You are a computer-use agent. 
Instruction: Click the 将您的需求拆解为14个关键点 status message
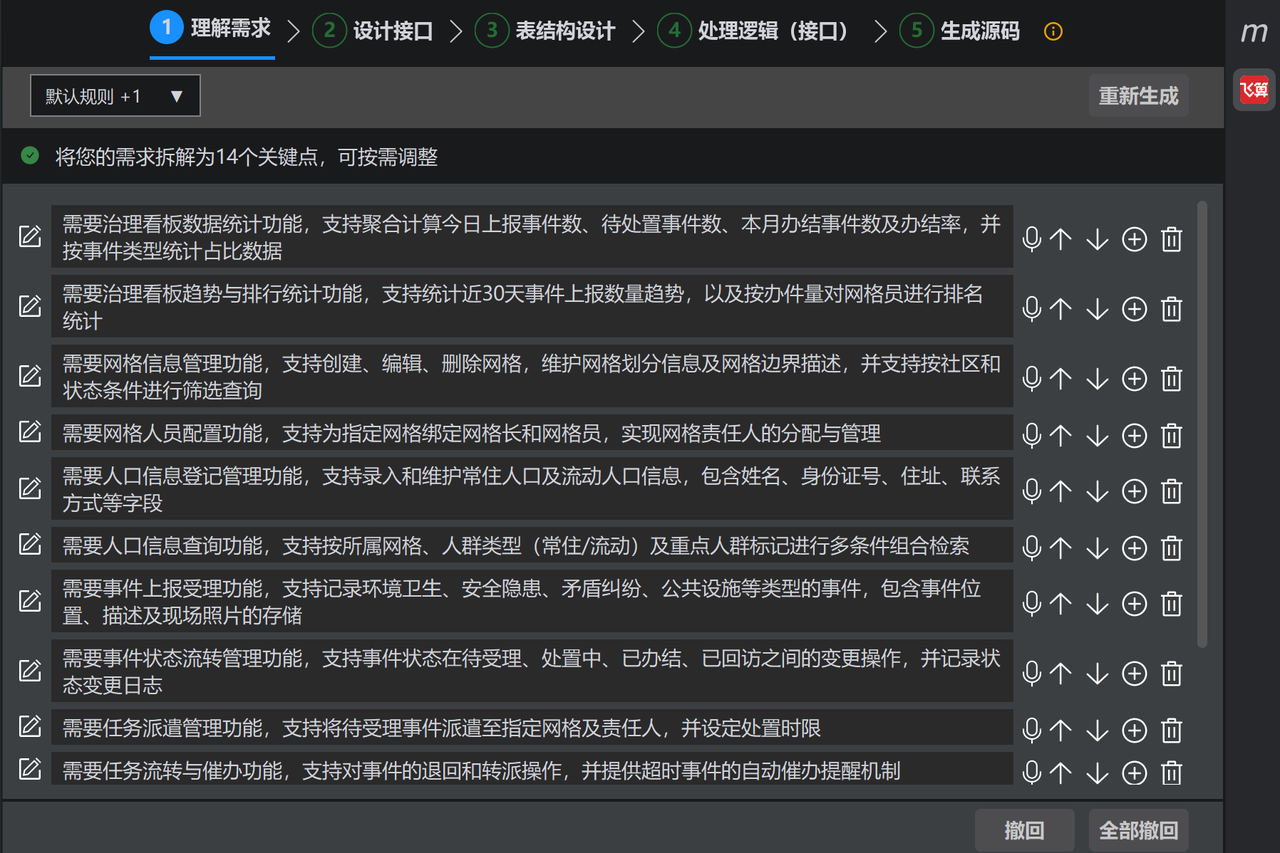(x=246, y=157)
